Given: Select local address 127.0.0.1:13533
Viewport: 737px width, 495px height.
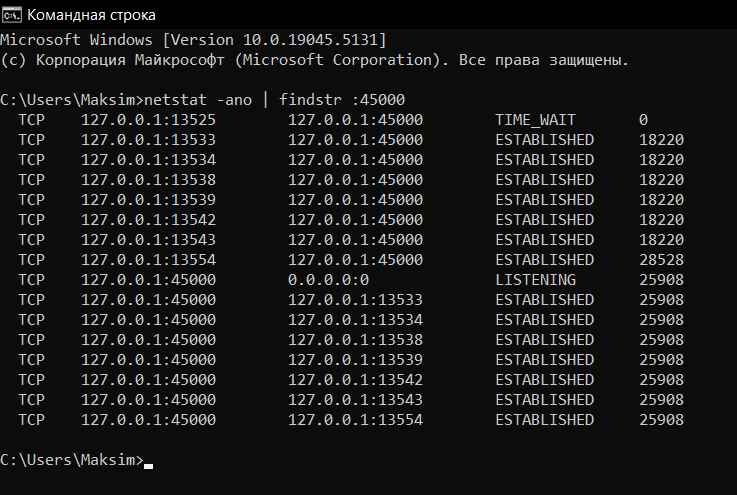Looking at the screenshot, I should pyautogui.click(x=148, y=140).
